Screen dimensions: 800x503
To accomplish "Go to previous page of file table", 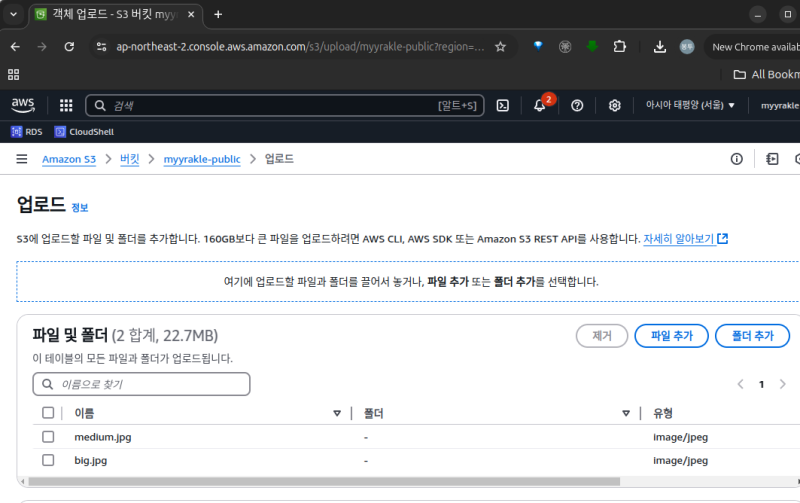I will tap(740, 384).
